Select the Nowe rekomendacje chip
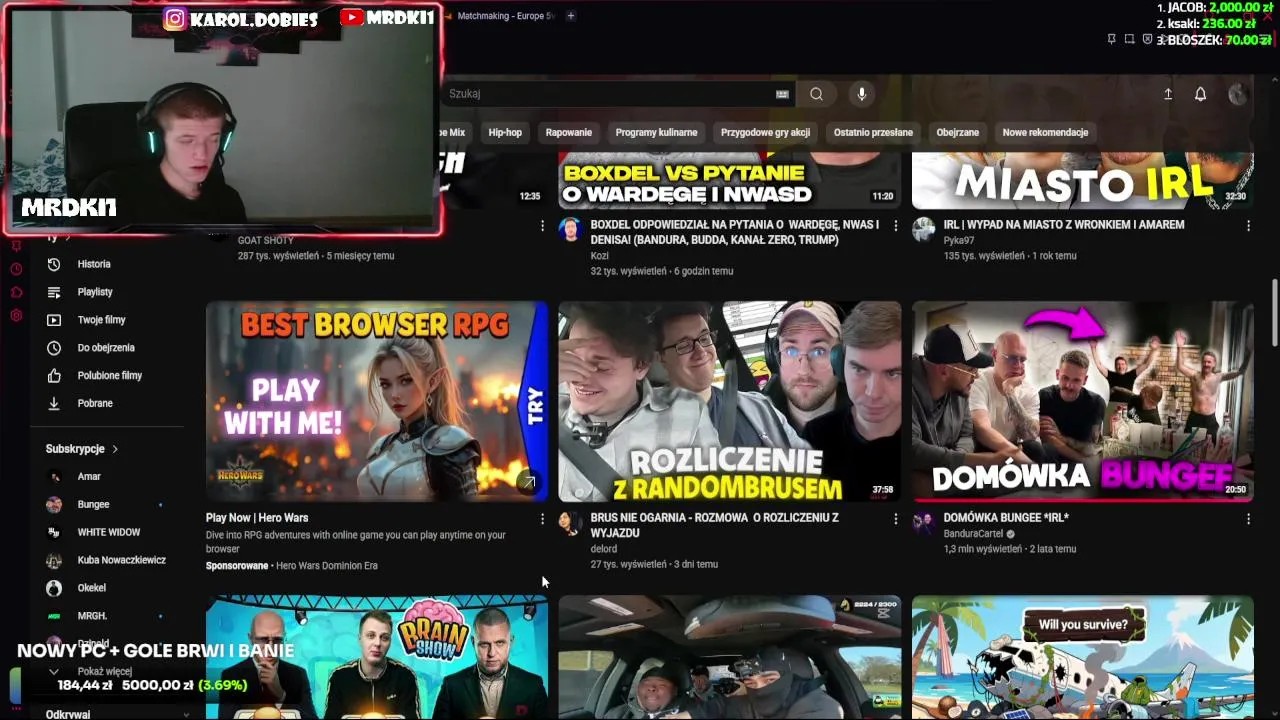The height and width of the screenshot is (720, 1280). pos(1045,132)
